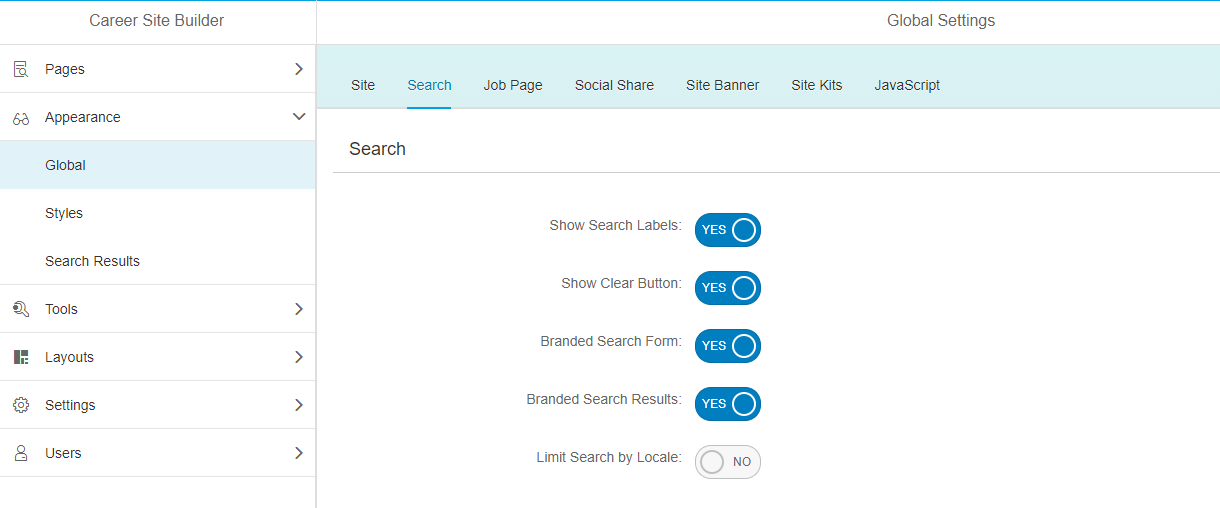Turn off Show Search Labels toggle
1220x508 pixels.
[728, 230]
